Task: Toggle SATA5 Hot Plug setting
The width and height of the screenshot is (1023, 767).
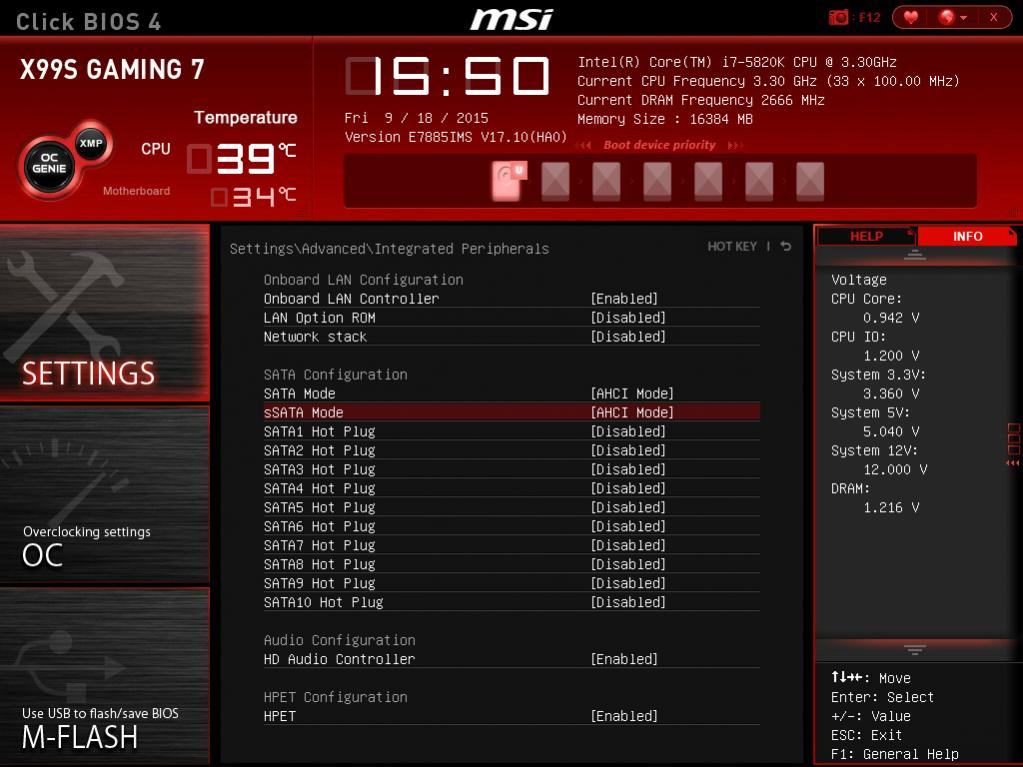Action: [x=512, y=507]
